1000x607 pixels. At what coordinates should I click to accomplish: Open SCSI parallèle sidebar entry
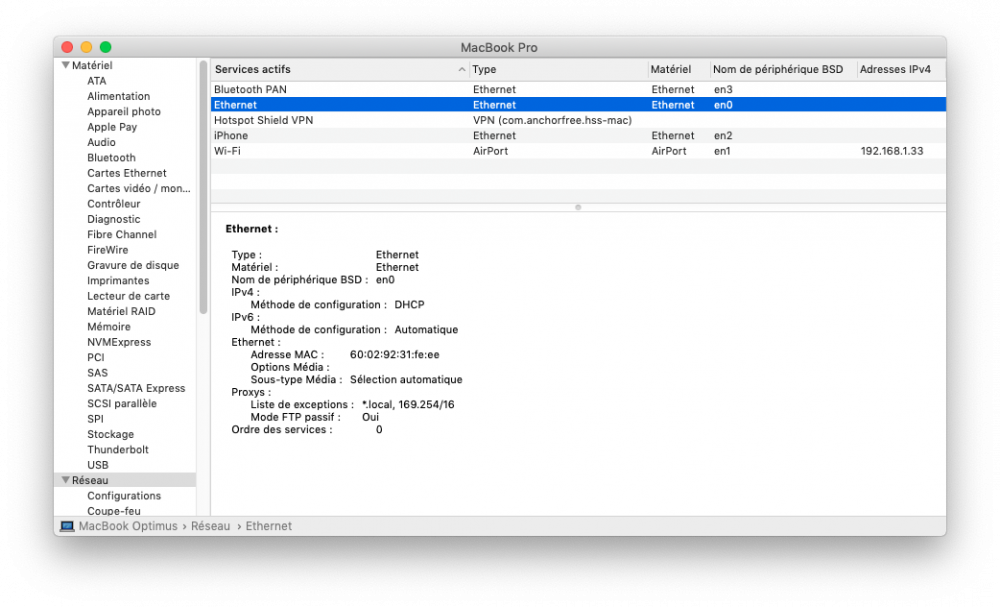pyautogui.click(x=122, y=403)
